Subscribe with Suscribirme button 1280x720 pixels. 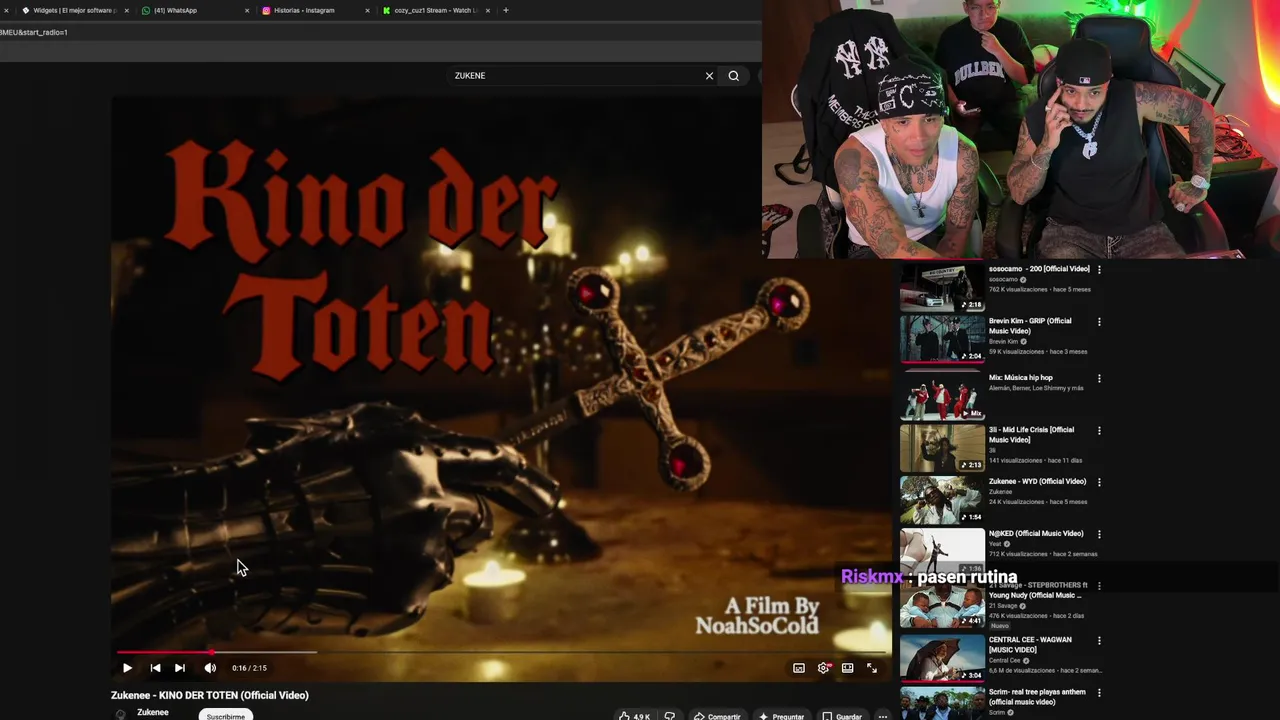(x=226, y=716)
